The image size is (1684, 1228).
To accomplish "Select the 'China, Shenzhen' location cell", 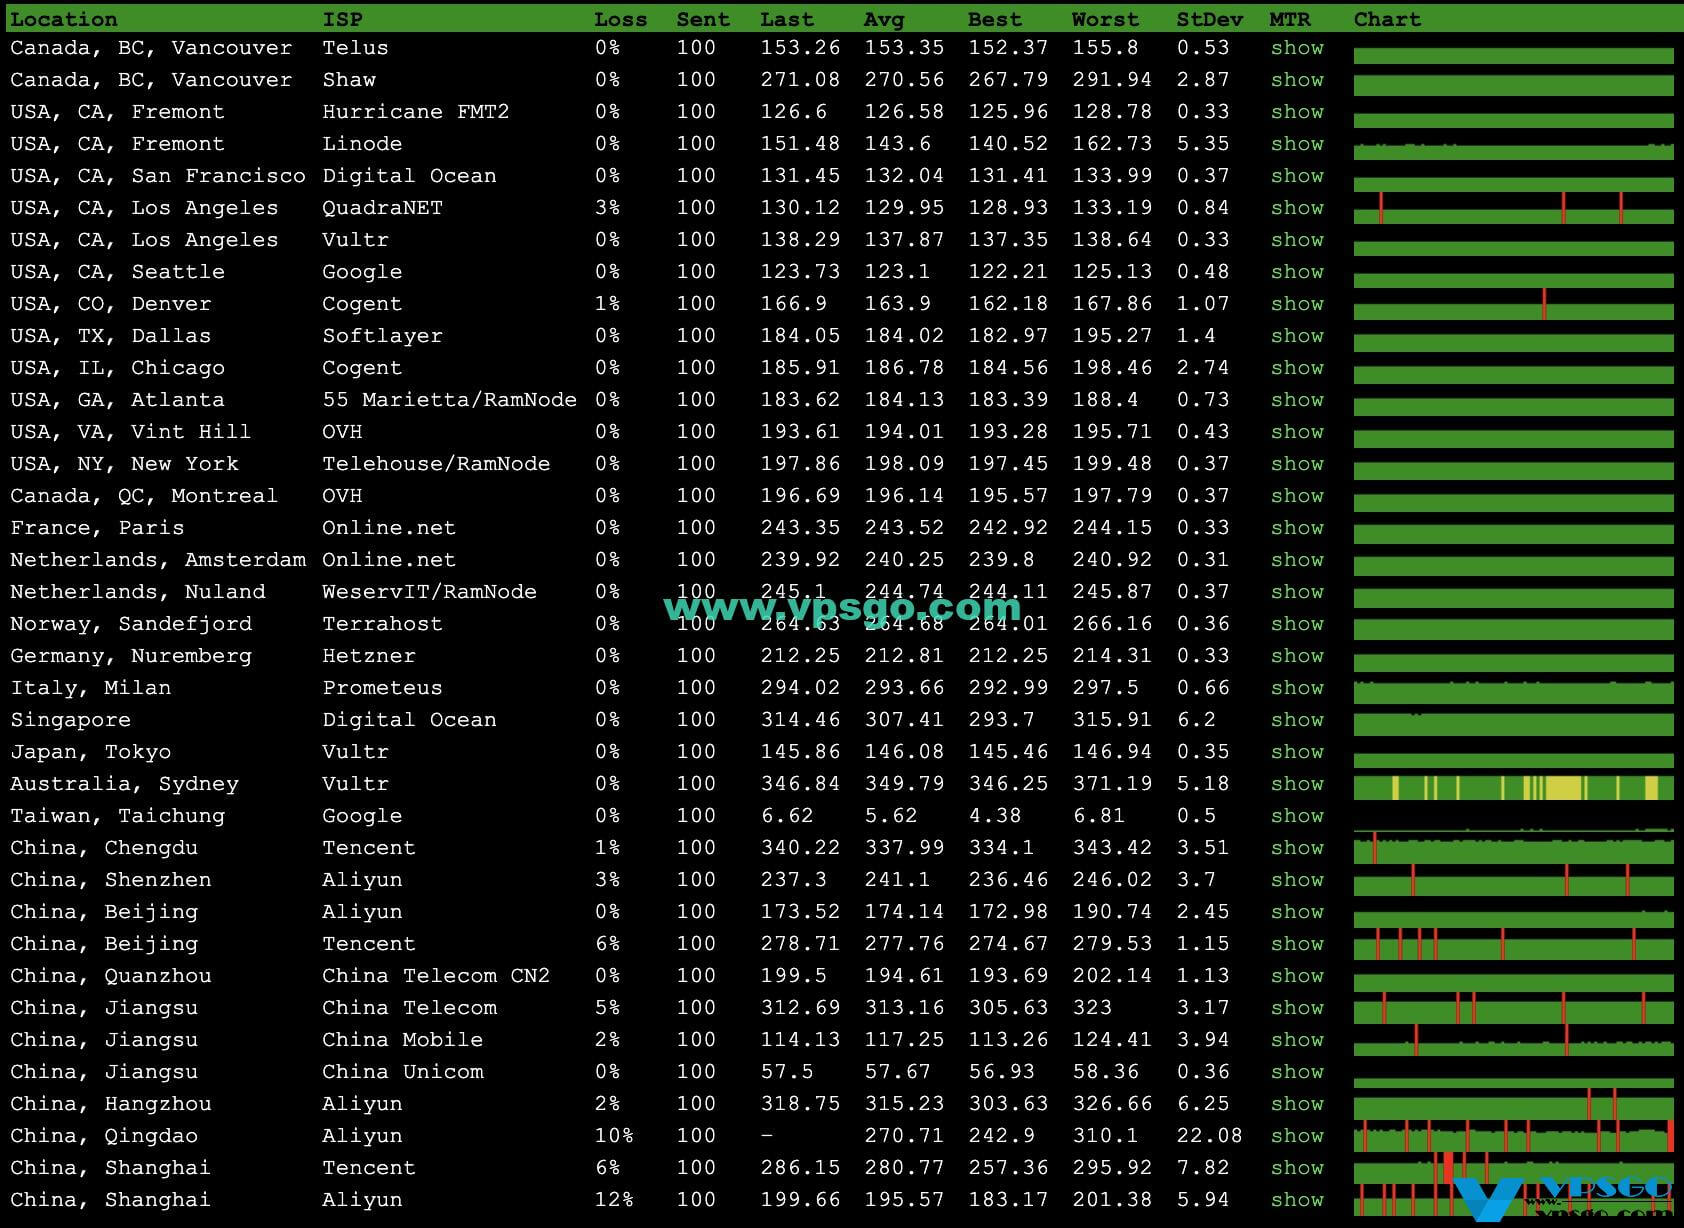I will pyautogui.click(x=111, y=880).
